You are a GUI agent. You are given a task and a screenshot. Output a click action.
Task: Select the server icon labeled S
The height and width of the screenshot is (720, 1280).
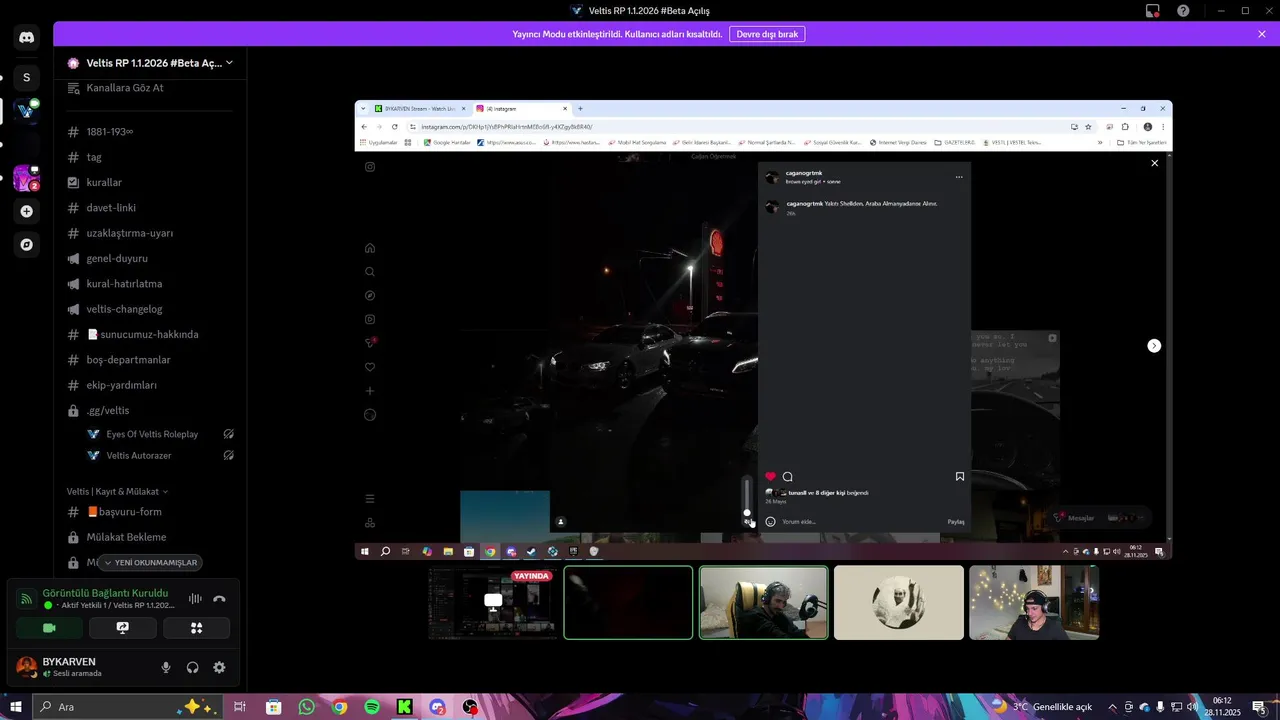tap(27, 77)
